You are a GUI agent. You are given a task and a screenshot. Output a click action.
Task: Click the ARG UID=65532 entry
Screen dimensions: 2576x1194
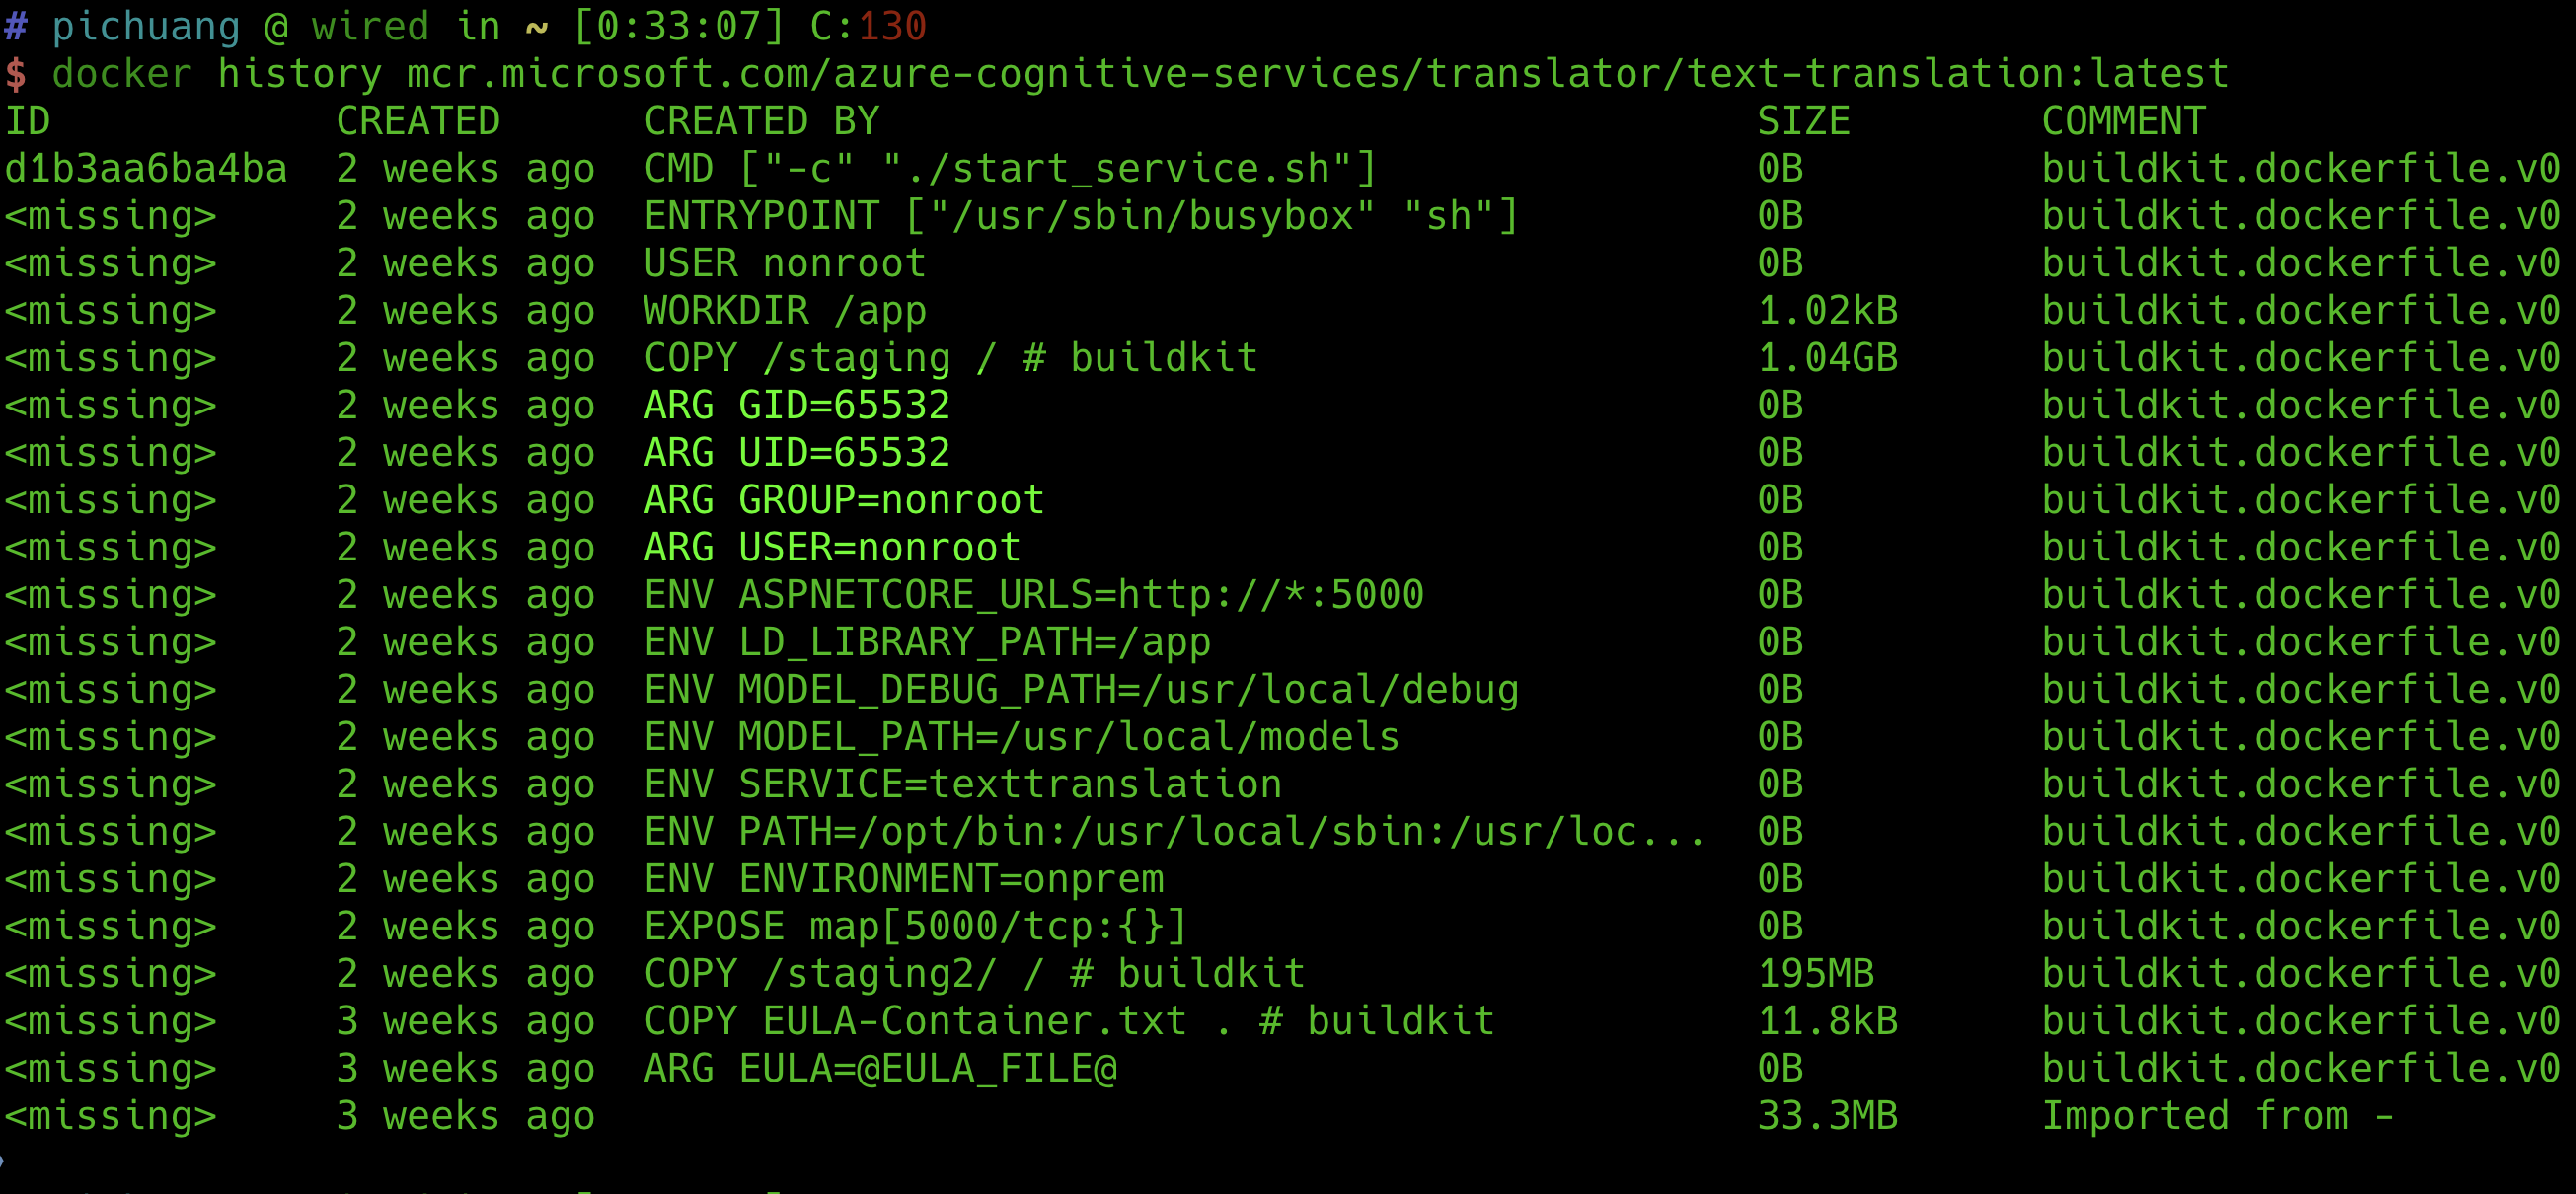click(797, 453)
